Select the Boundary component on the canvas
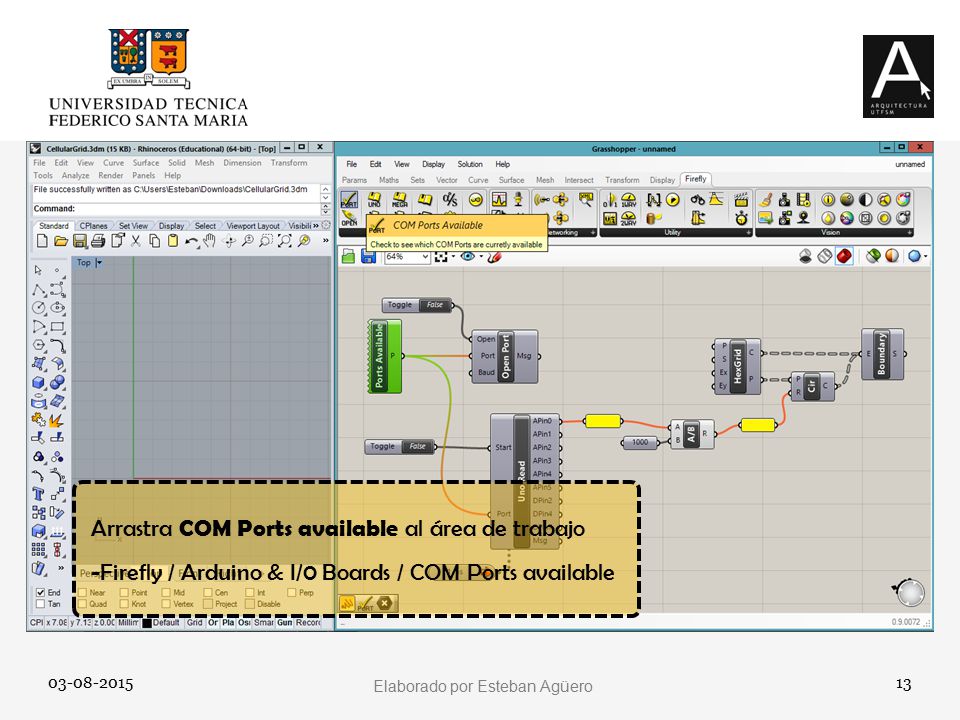The image size is (960, 720). pos(882,354)
